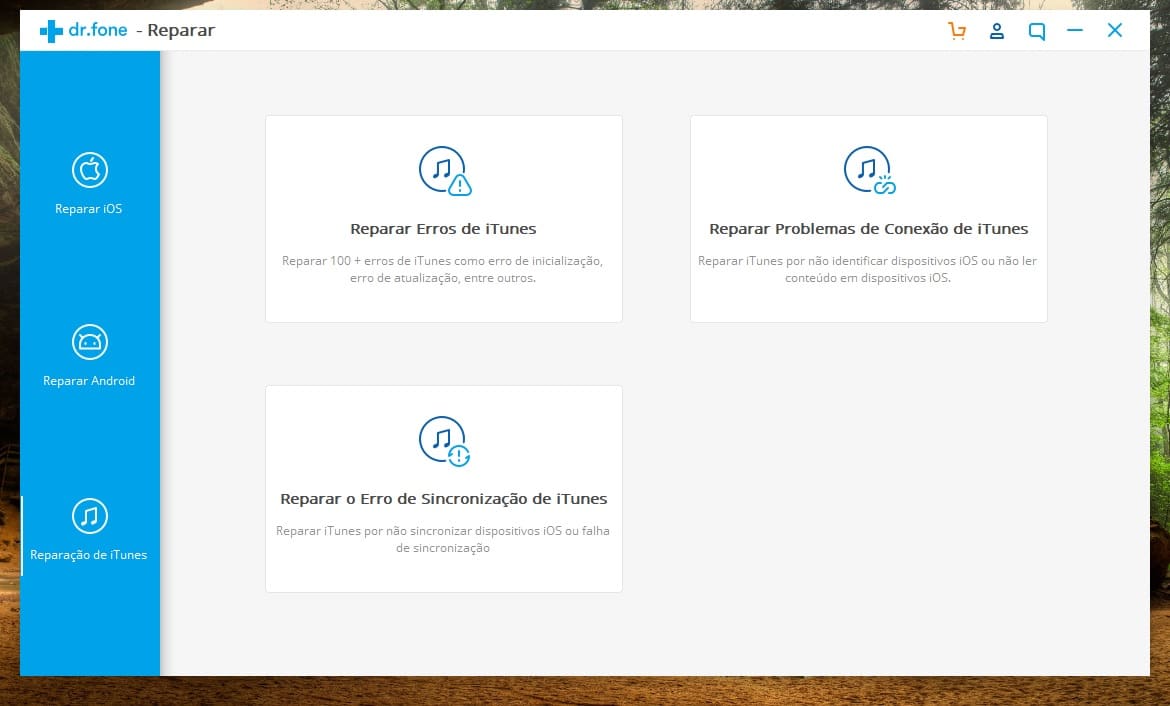Select the Reparar iOS label
1170x706 pixels.
[89, 209]
